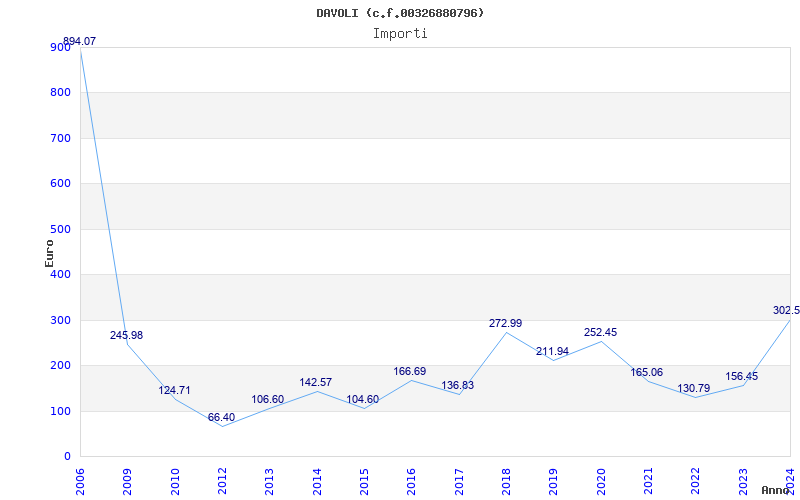Click the data label 66.40
The height and width of the screenshot is (500, 800).
point(221,417)
